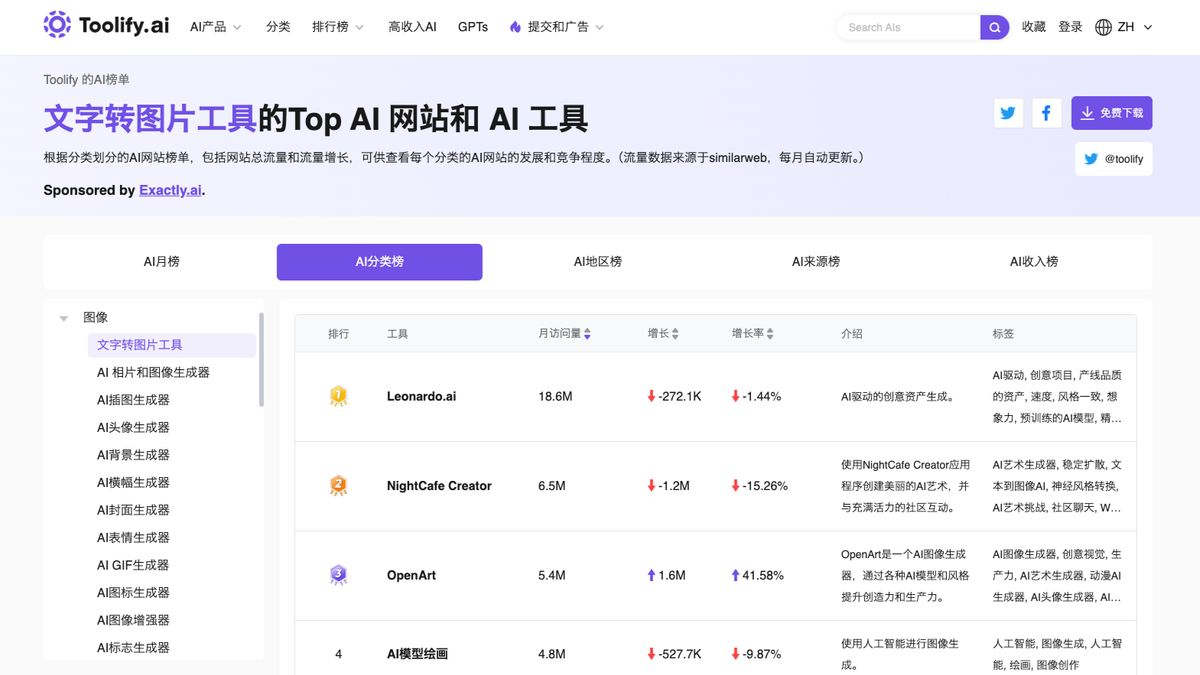The image size is (1200, 675).
Task: Select AI背景生成器 category
Action: click(x=133, y=455)
